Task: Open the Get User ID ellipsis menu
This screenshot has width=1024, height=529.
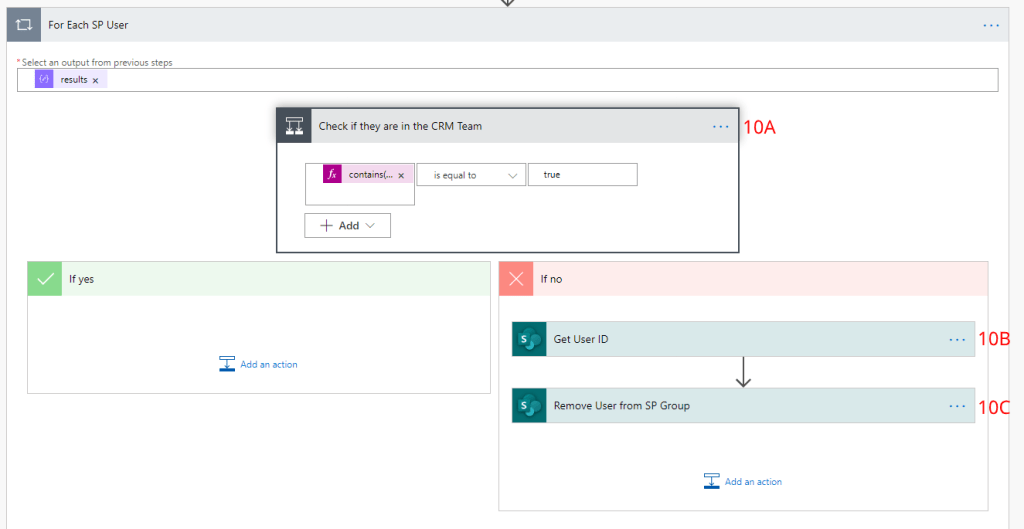Action: [x=957, y=339]
